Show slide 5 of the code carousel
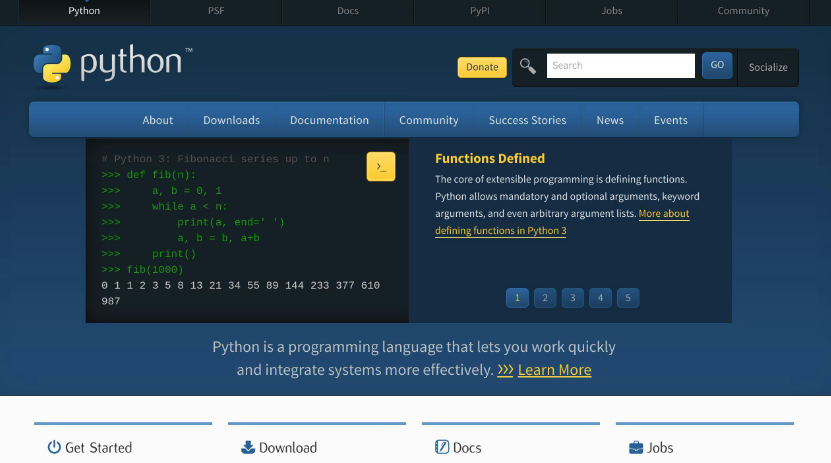 (x=628, y=298)
